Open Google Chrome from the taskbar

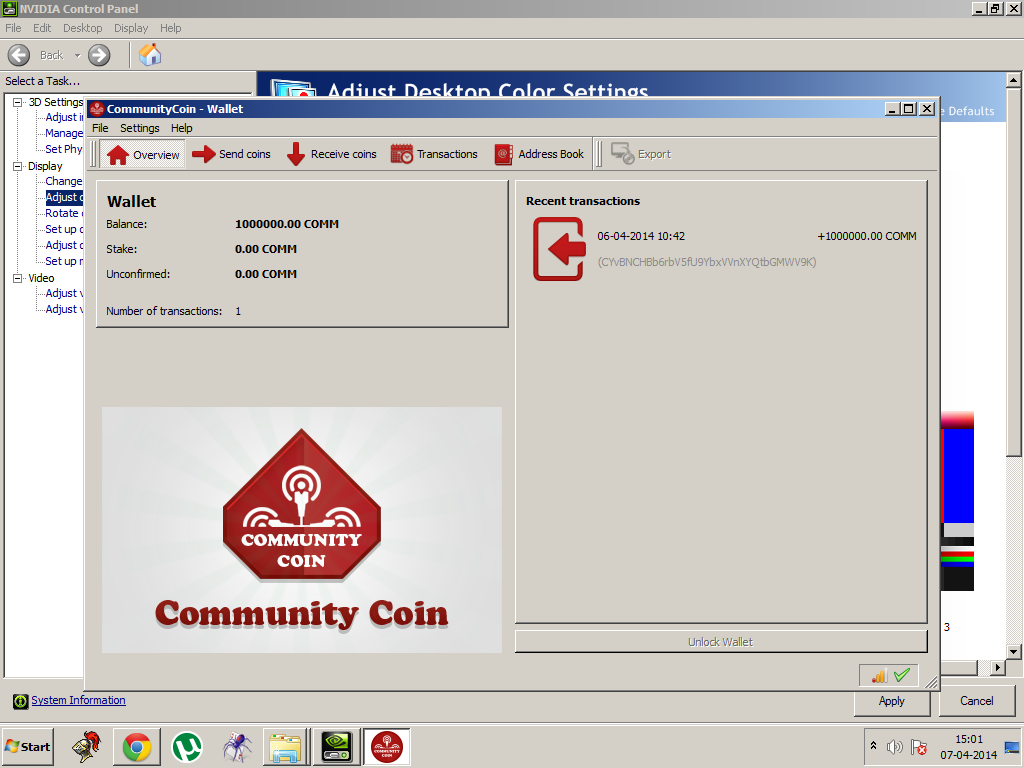pyautogui.click(x=136, y=747)
